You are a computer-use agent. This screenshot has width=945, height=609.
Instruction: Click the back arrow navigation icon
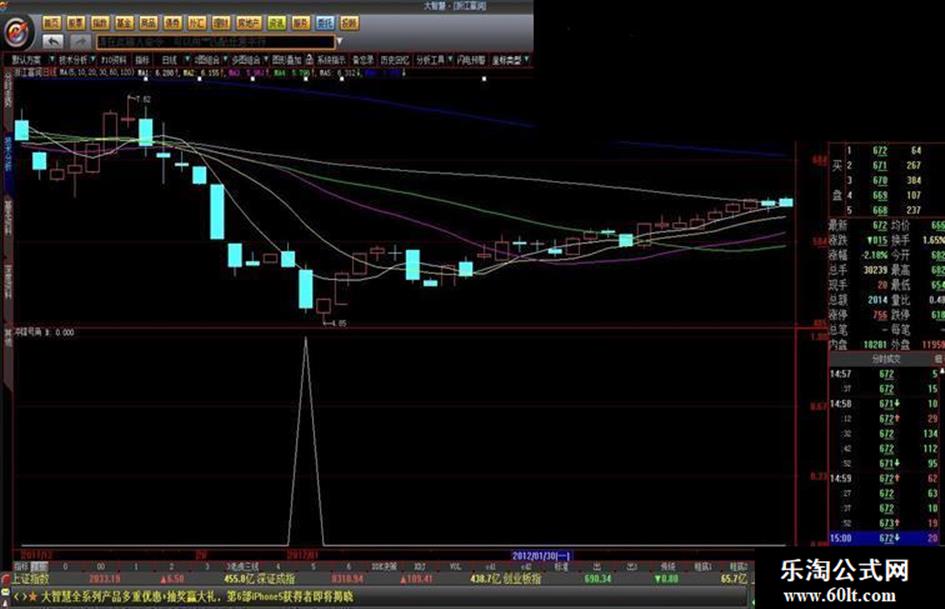pyautogui.click(x=54, y=42)
